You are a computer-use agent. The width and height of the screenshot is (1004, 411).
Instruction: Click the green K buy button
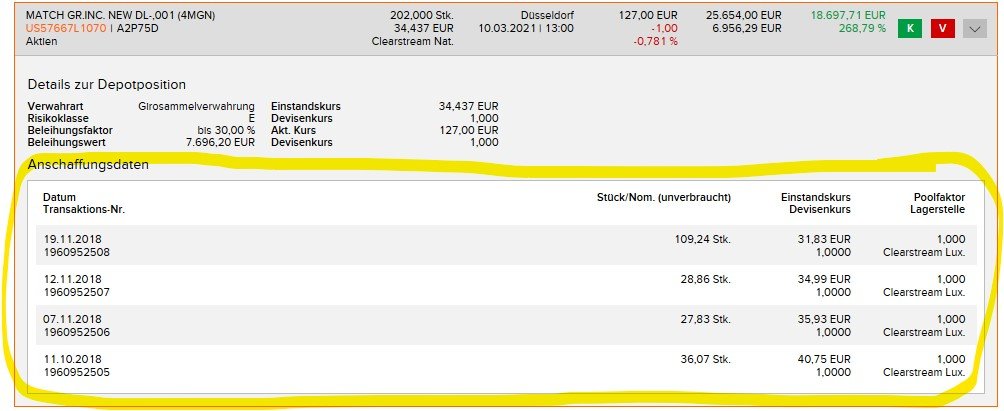click(910, 29)
